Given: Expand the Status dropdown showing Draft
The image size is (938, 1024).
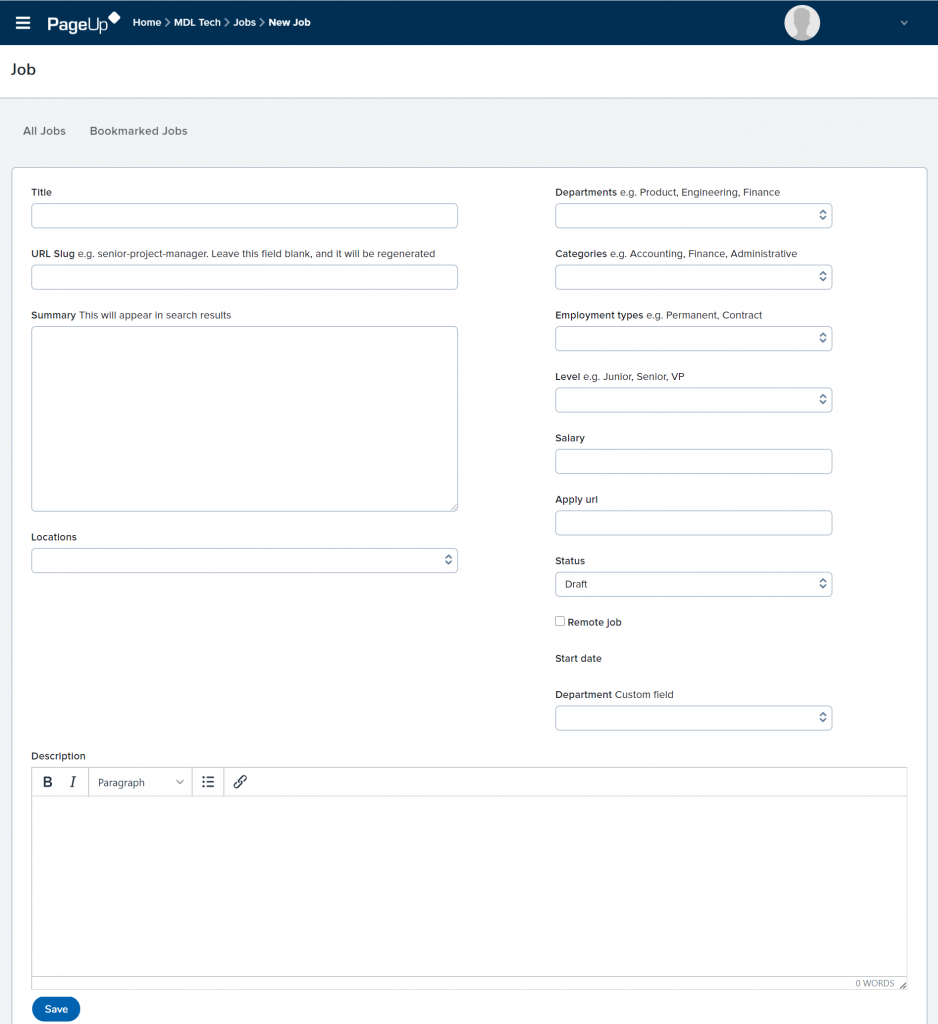Looking at the screenshot, I should pyautogui.click(x=693, y=584).
